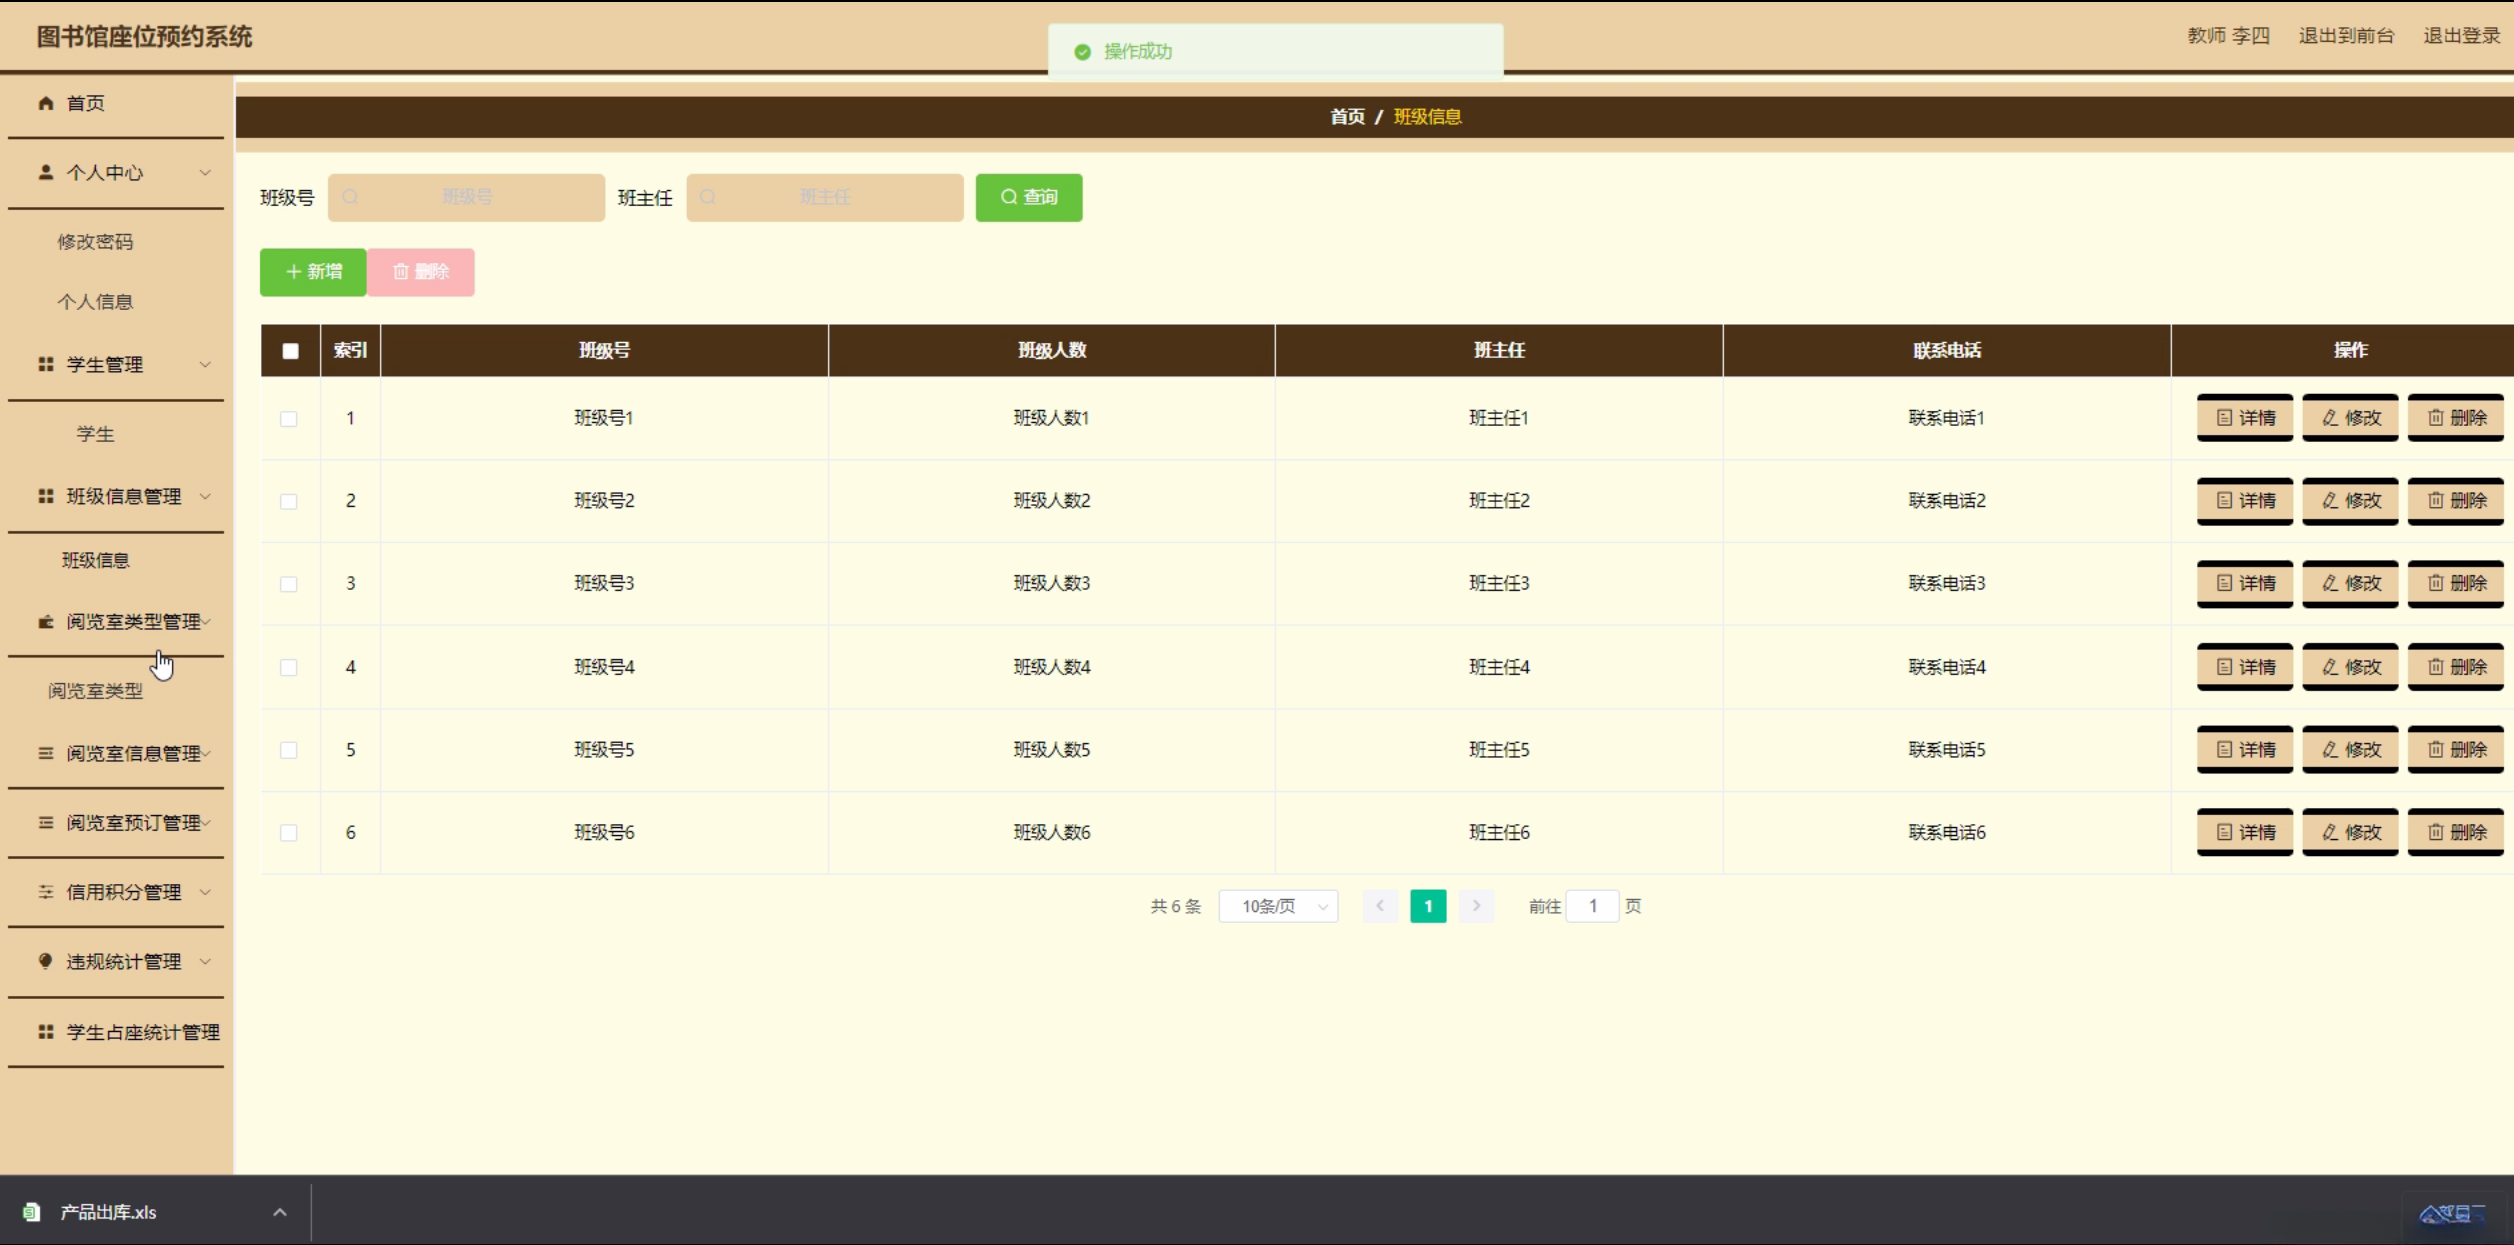Viewport: 2514px width, 1245px height.
Task: Click the 班主任 search input field
Action: [x=825, y=197]
